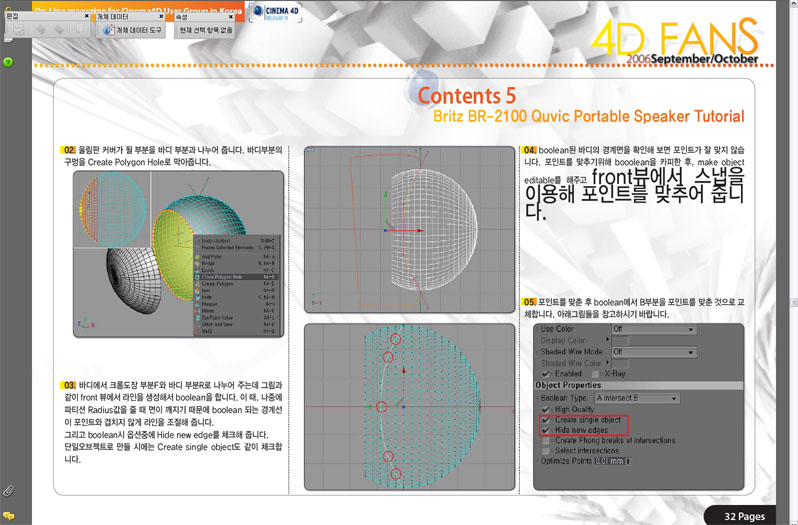The image size is (798, 525).
Task: Click the Bridge icon in context menu
Action: point(197,264)
